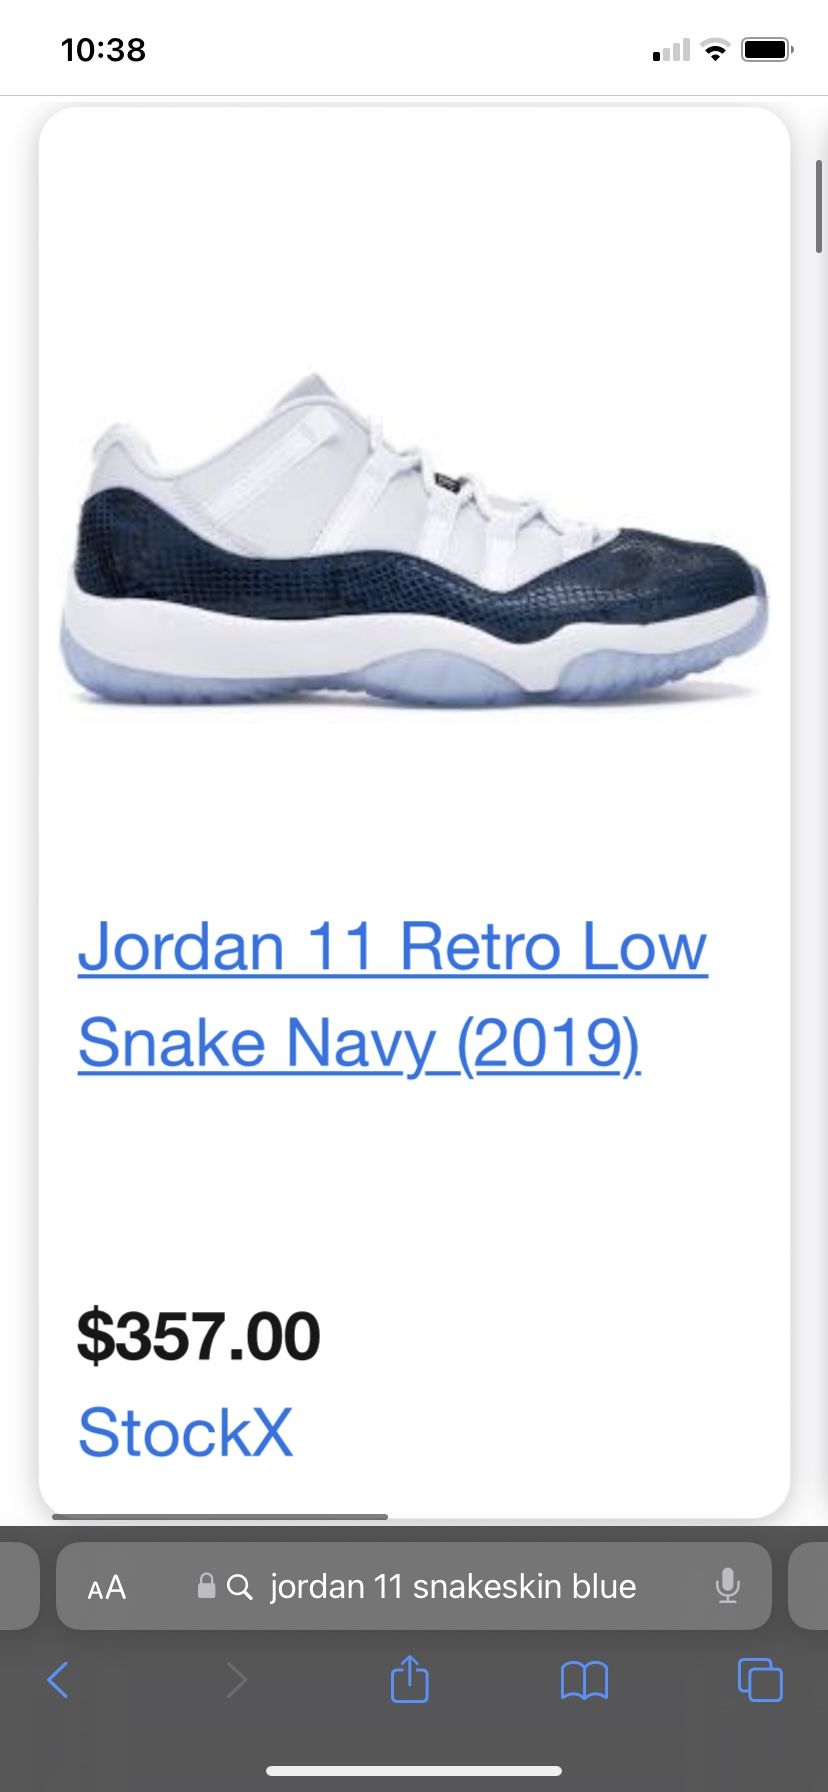Tap the horizontal scroll indicator under the card
Image resolution: width=828 pixels, height=1792 pixels.
220,1517
